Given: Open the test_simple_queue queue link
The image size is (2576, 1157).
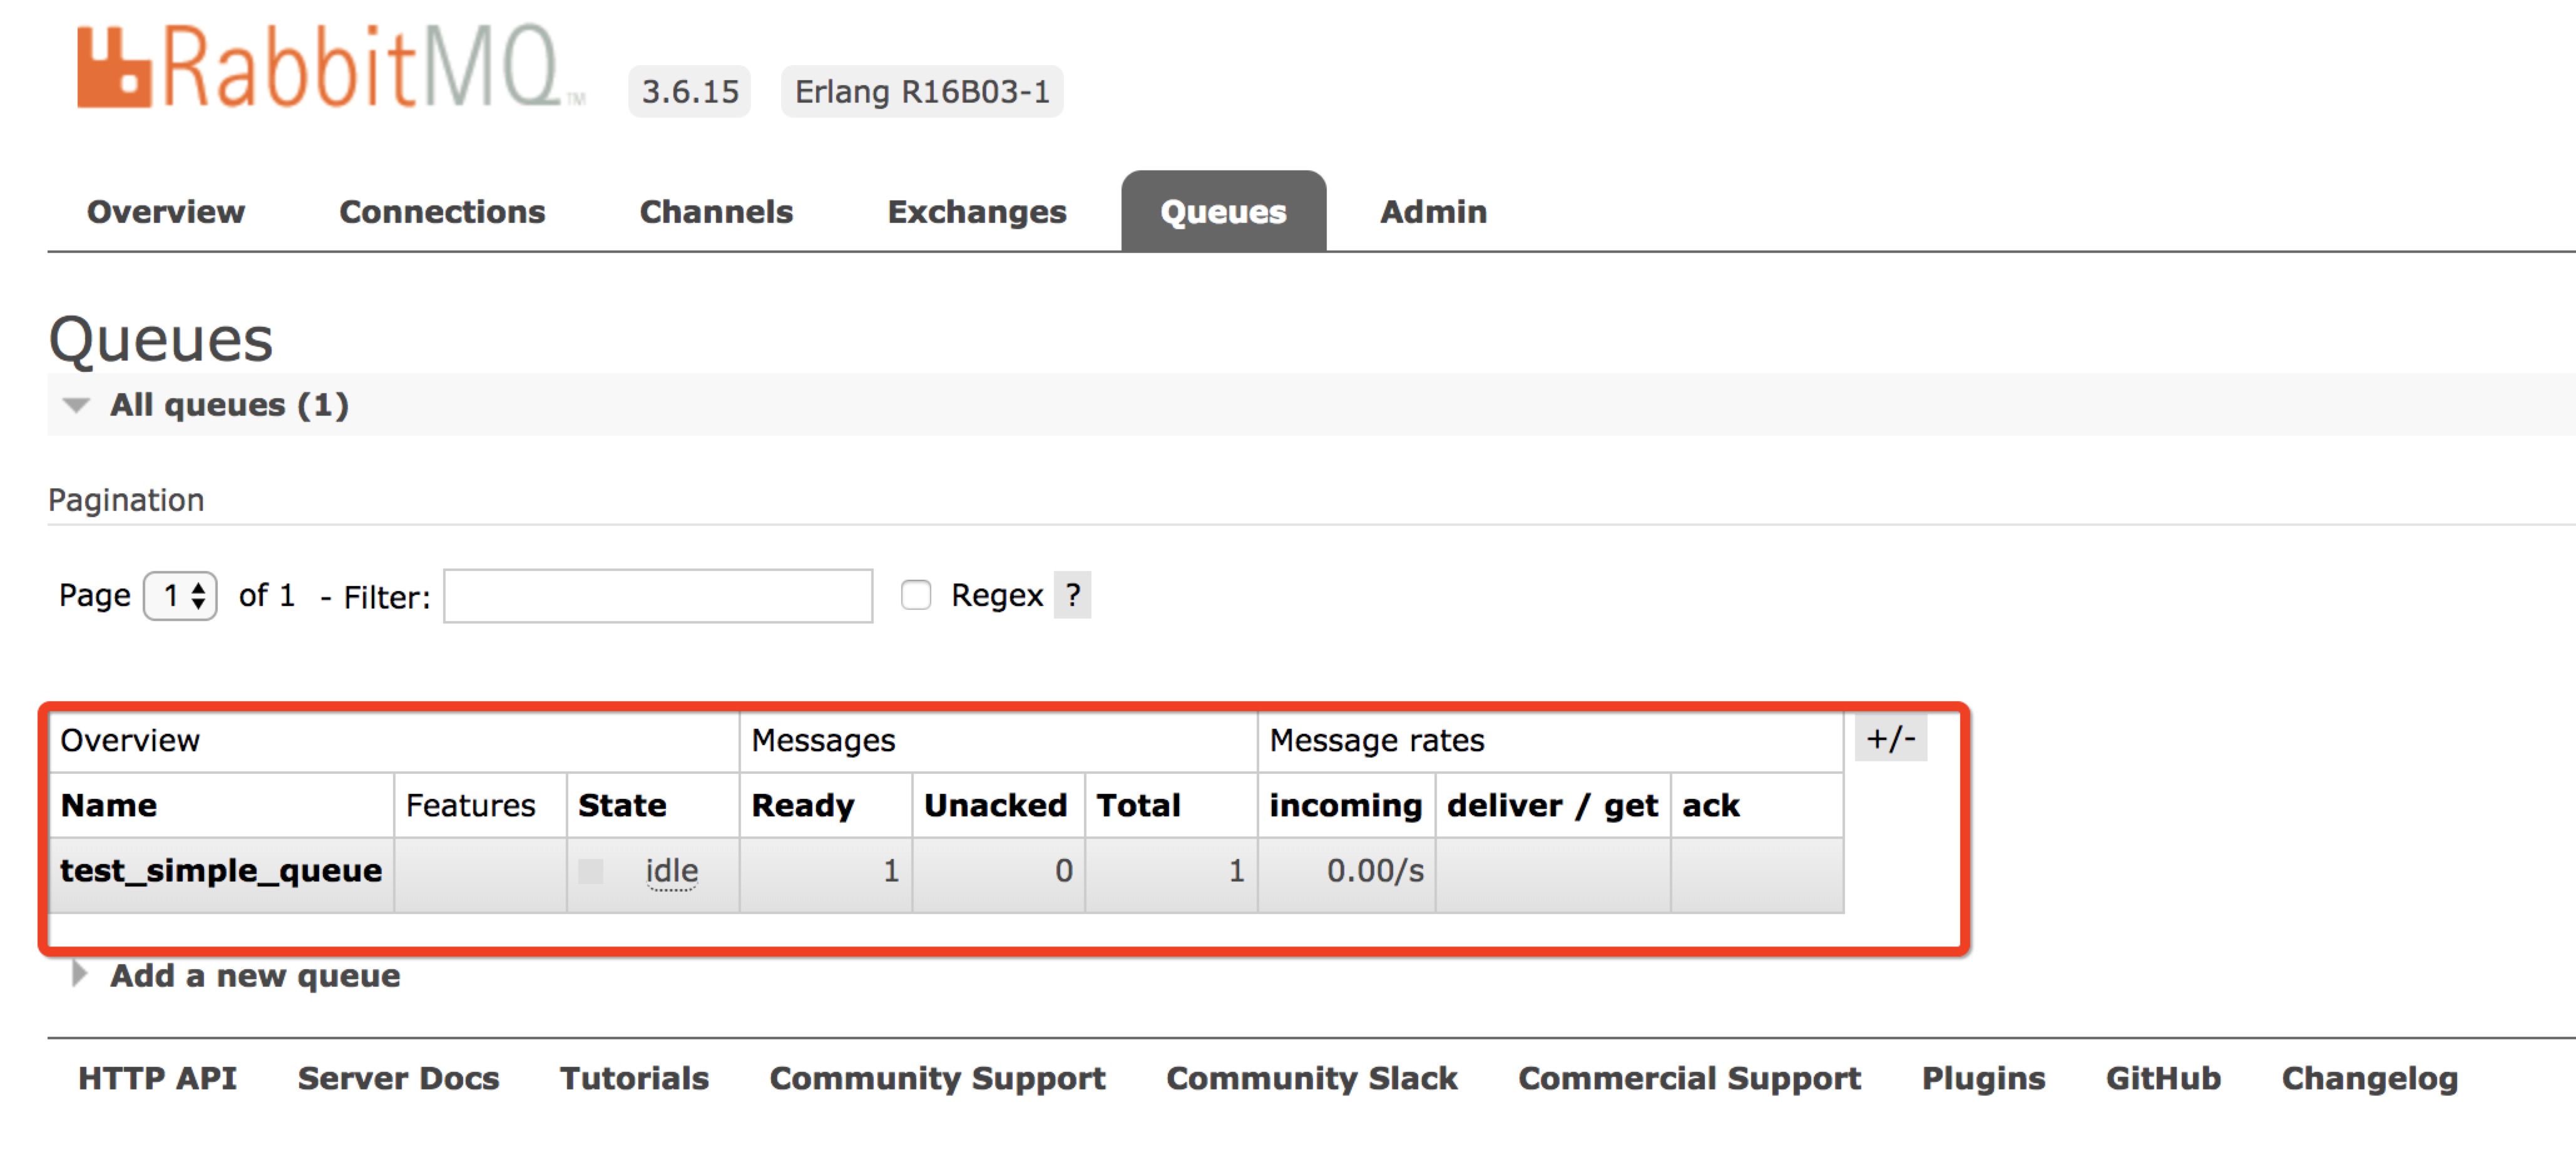Looking at the screenshot, I should pyautogui.click(x=221, y=871).
